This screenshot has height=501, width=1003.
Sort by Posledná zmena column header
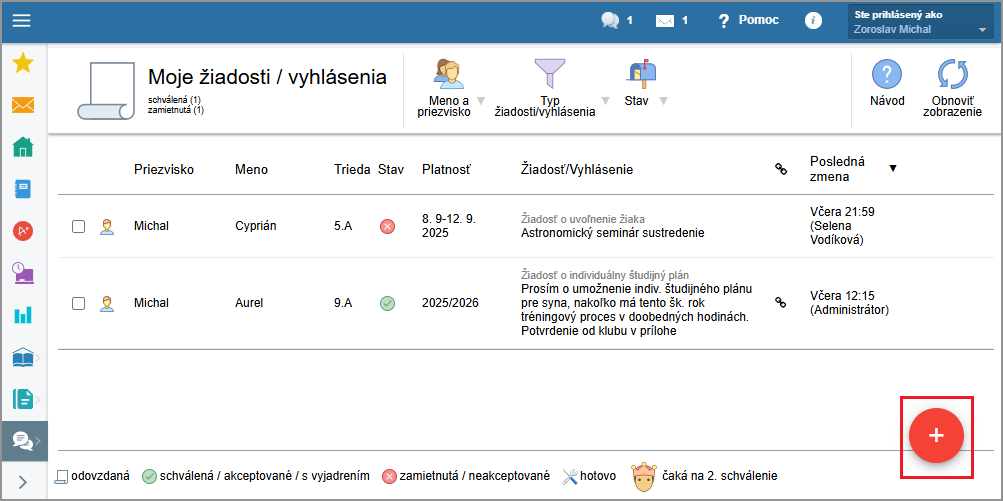tap(838, 169)
